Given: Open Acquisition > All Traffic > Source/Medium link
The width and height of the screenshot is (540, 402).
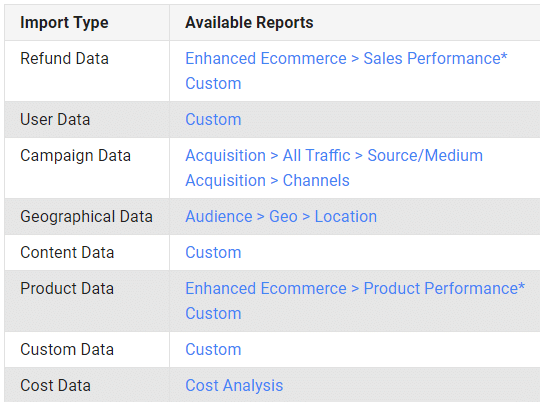Looking at the screenshot, I should [334, 156].
